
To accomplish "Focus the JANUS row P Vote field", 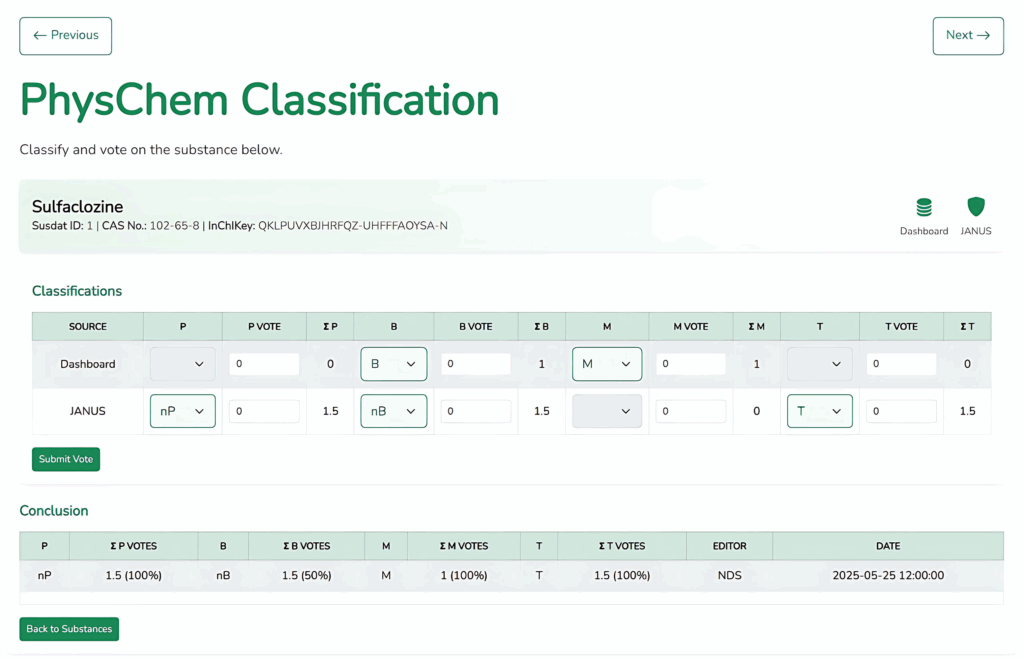I will pos(264,411).
